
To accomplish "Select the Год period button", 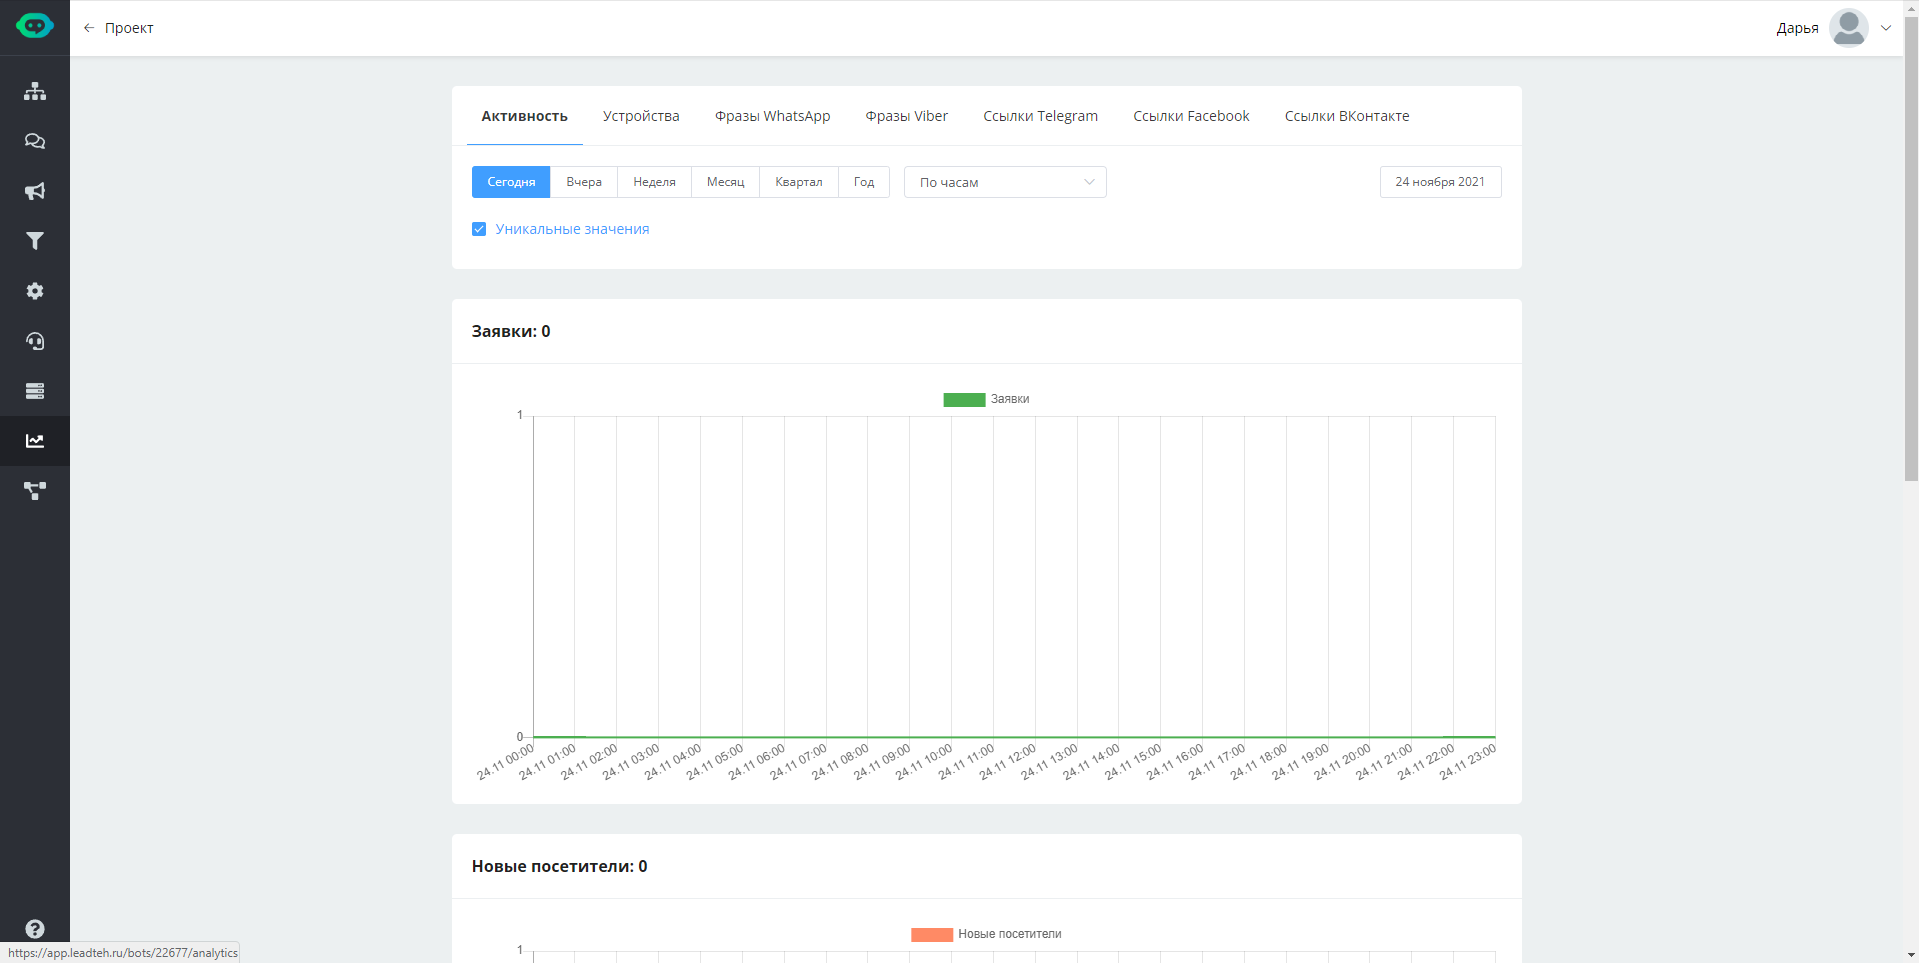I will tap(864, 182).
